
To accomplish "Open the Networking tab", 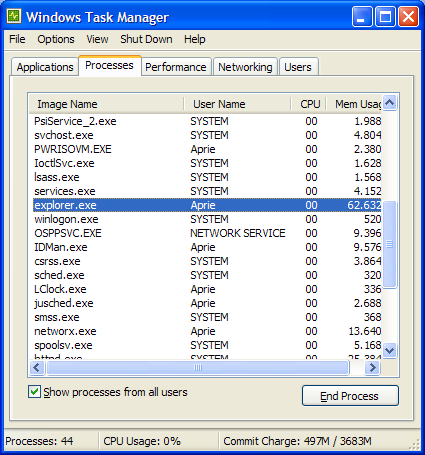I will pos(245,67).
